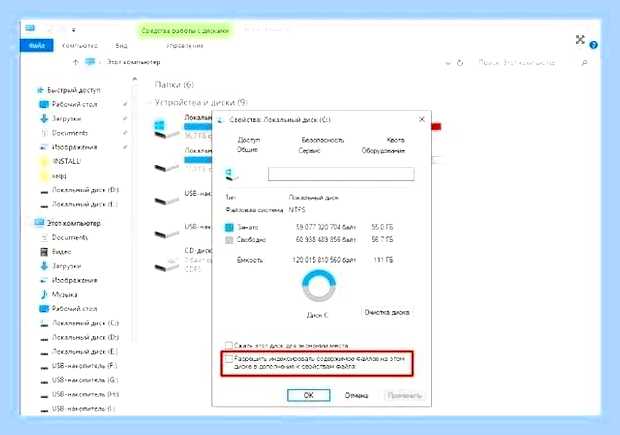Open the Компьютер ribbon tab
620x435 pixels.
80,45
